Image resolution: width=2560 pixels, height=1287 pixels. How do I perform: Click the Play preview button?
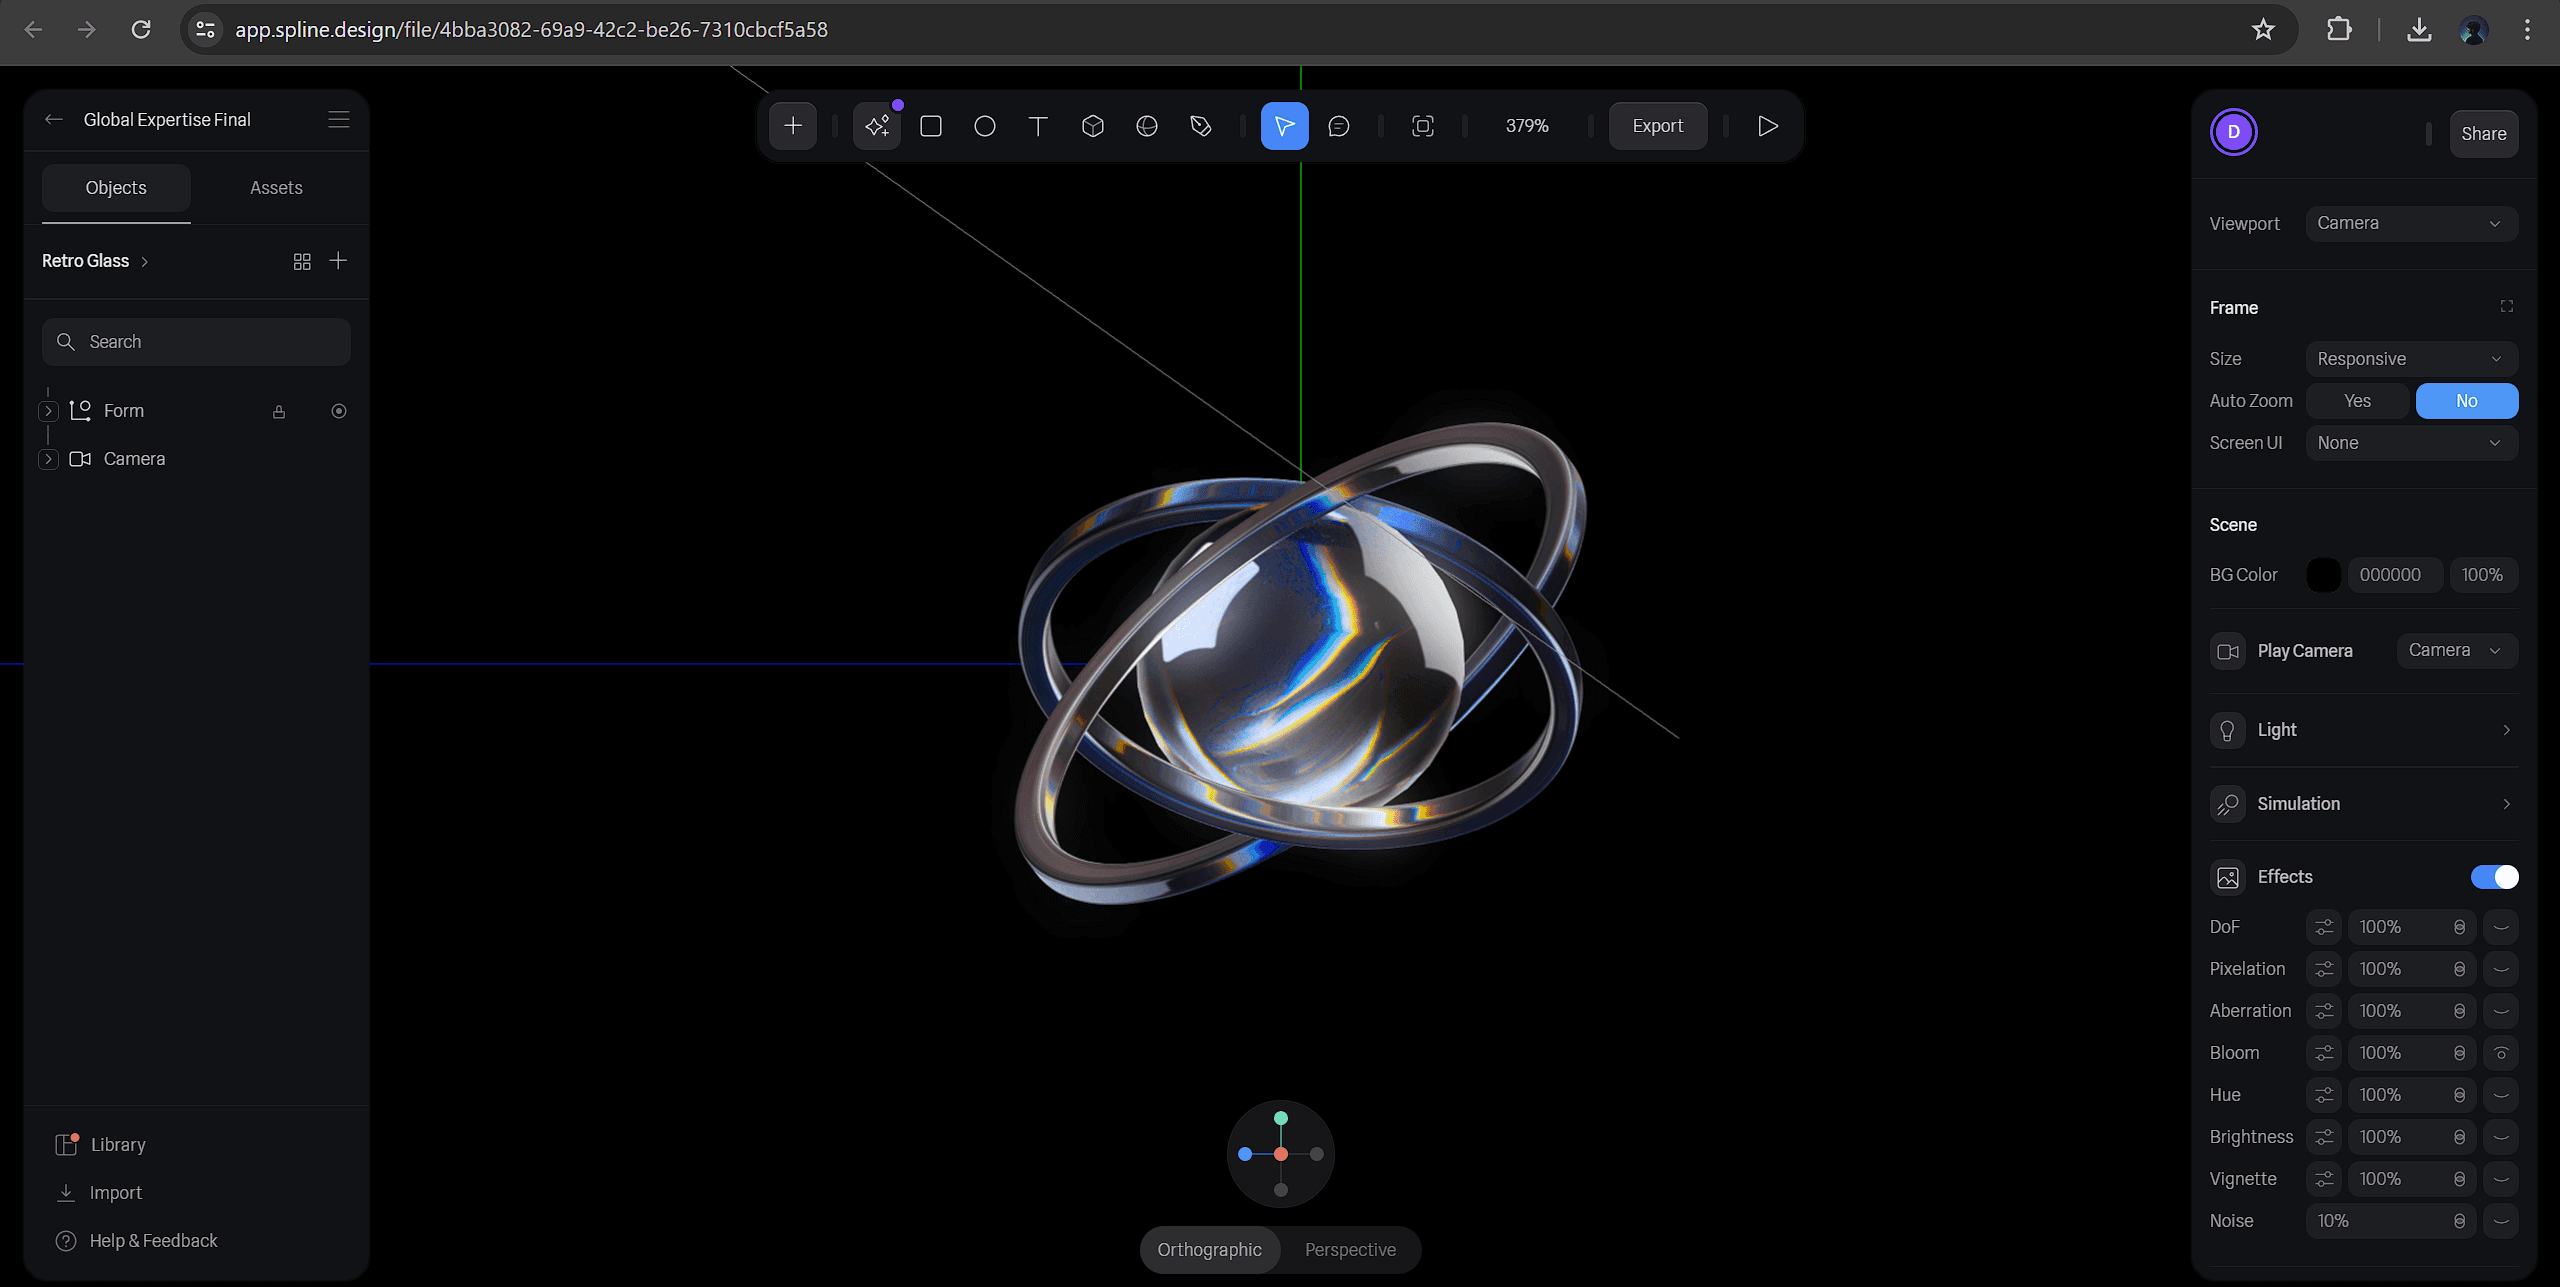click(x=1768, y=126)
